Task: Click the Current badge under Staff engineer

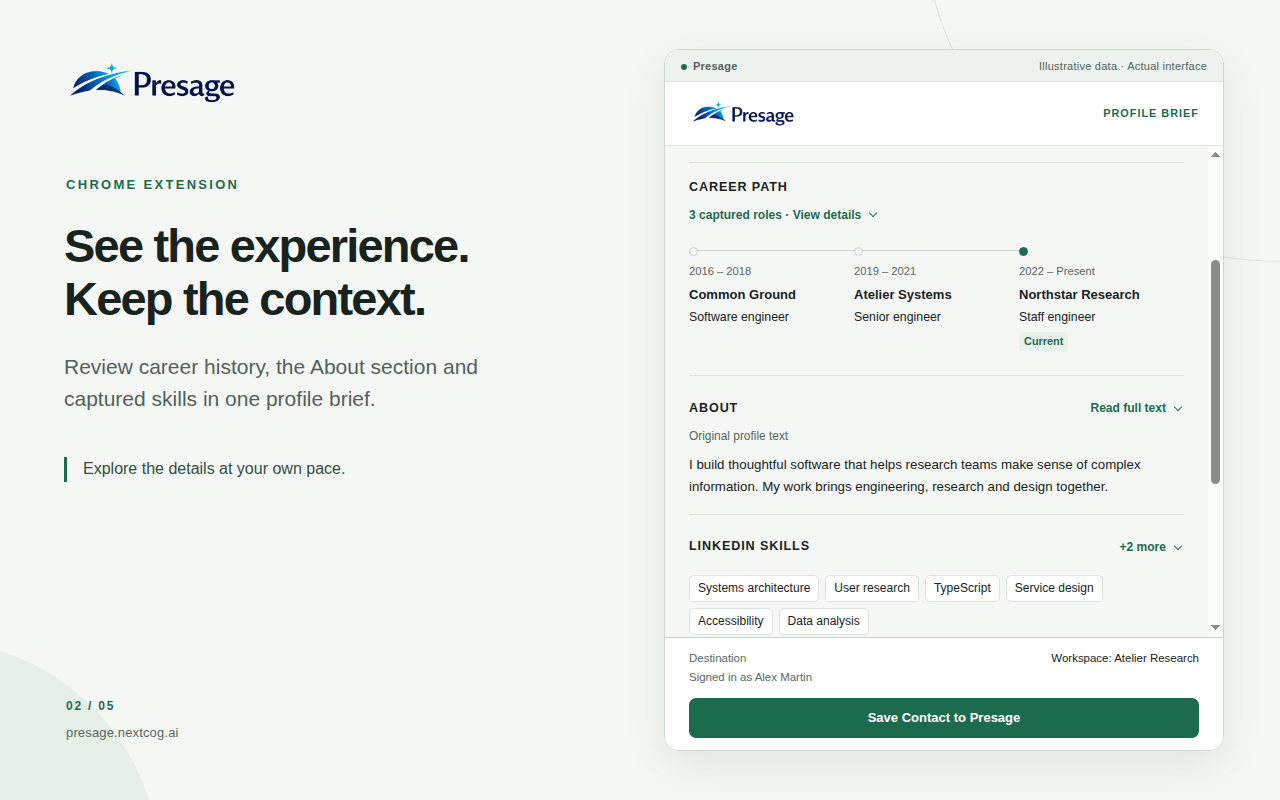Action: [x=1044, y=341]
